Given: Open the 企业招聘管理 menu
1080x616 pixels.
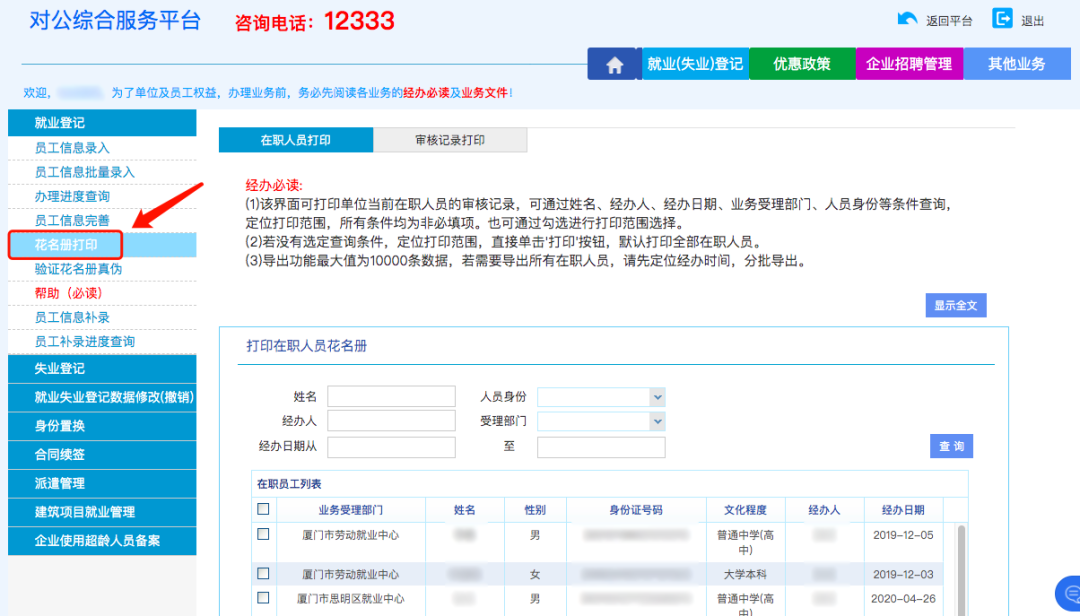Looking at the screenshot, I should tap(909, 64).
